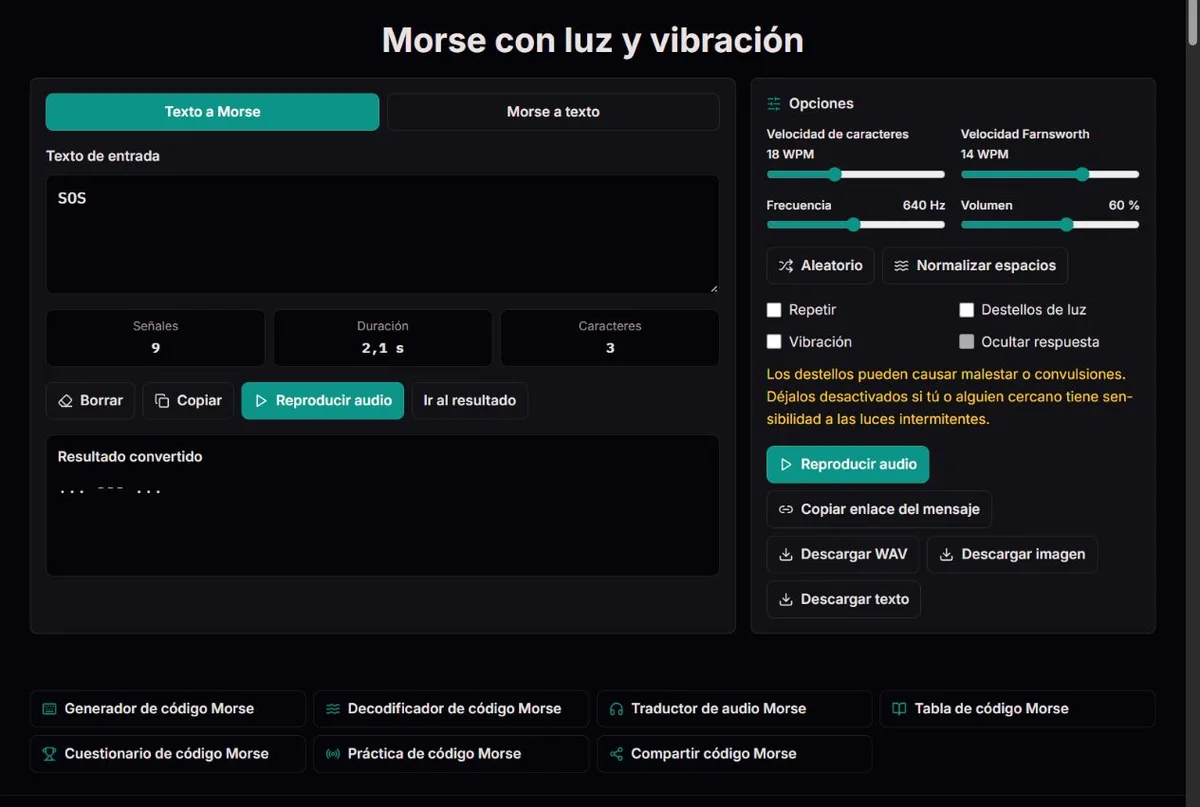Screen dimensions: 1200x807
Task: Click the download icon on Descargar imagen
Action: tap(946, 554)
